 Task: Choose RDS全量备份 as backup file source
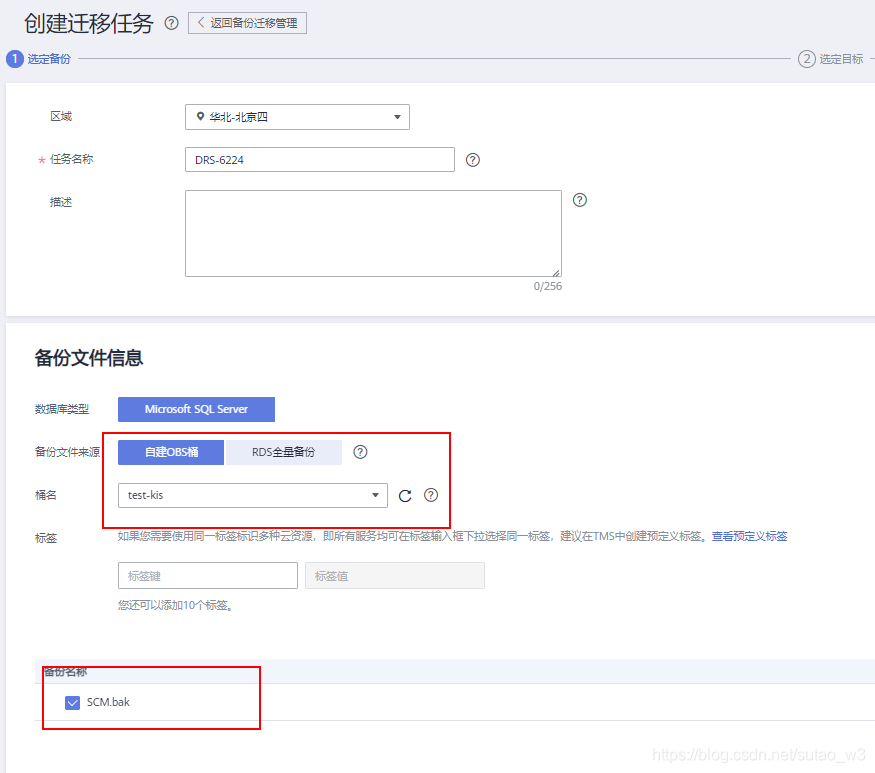click(x=283, y=452)
